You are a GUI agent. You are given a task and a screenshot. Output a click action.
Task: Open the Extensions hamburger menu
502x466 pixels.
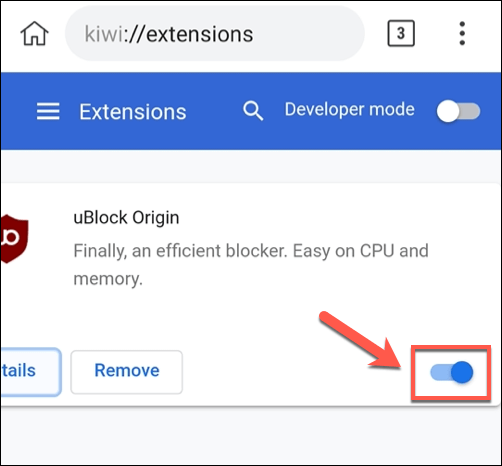click(x=48, y=111)
